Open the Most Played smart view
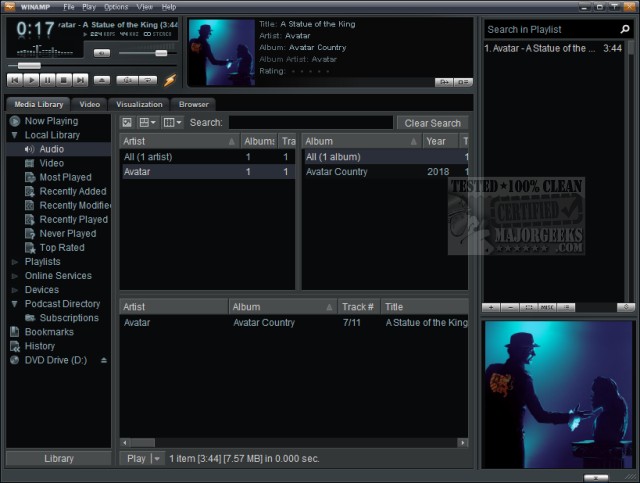640x483 pixels. [x=65, y=177]
